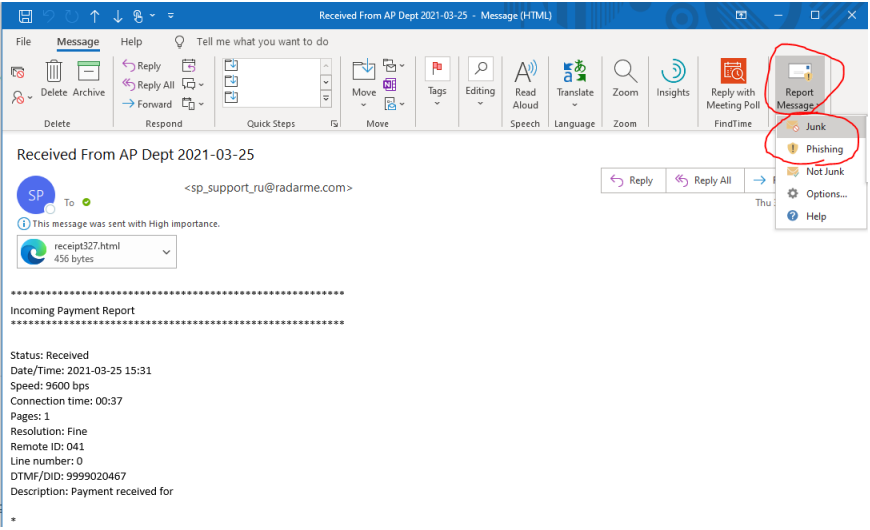Open the Rules dropdown icon
870x530 pixels.
click(x=393, y=65)
